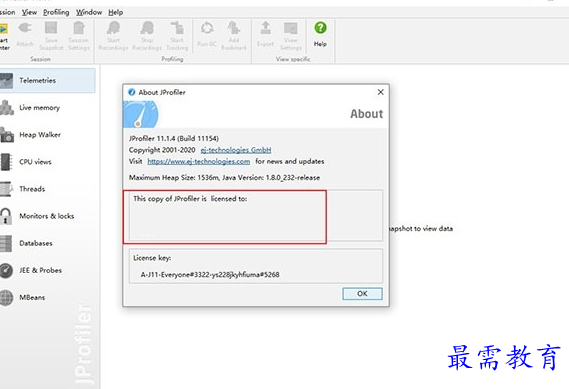Screen dimensions: 569x389
Task: Click the About JProfiler title bar icon
Action: point(132,92)
